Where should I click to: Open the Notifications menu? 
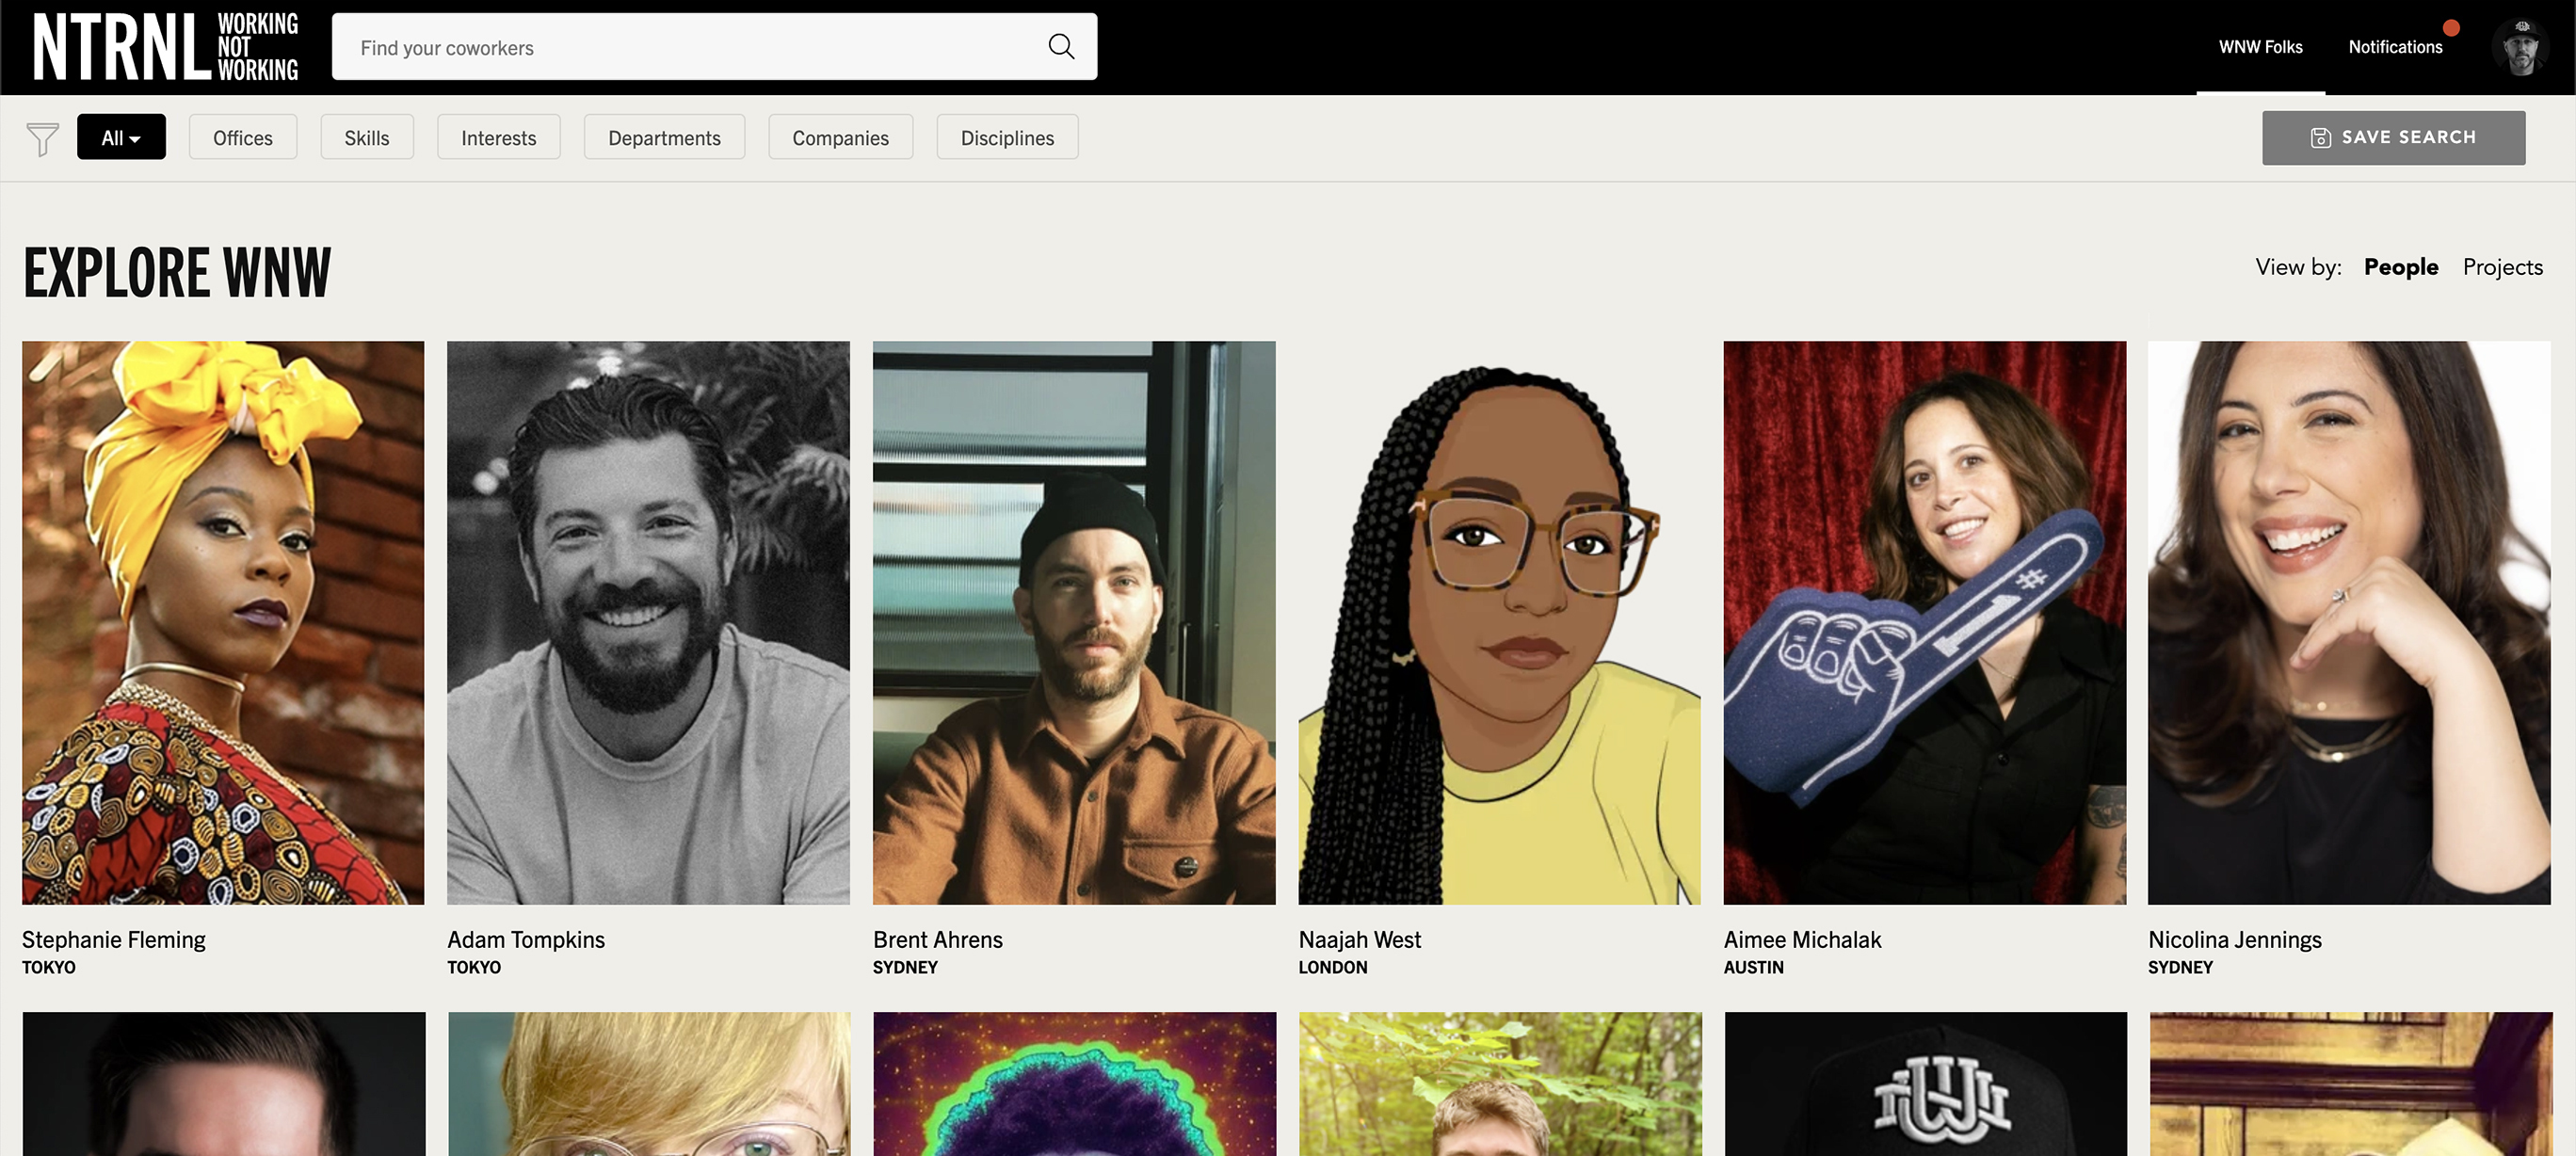tap(2395, 47)
